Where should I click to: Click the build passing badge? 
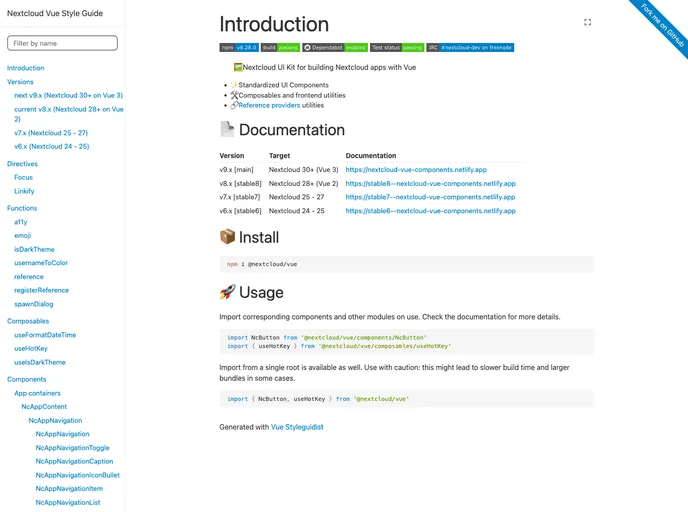280,47
